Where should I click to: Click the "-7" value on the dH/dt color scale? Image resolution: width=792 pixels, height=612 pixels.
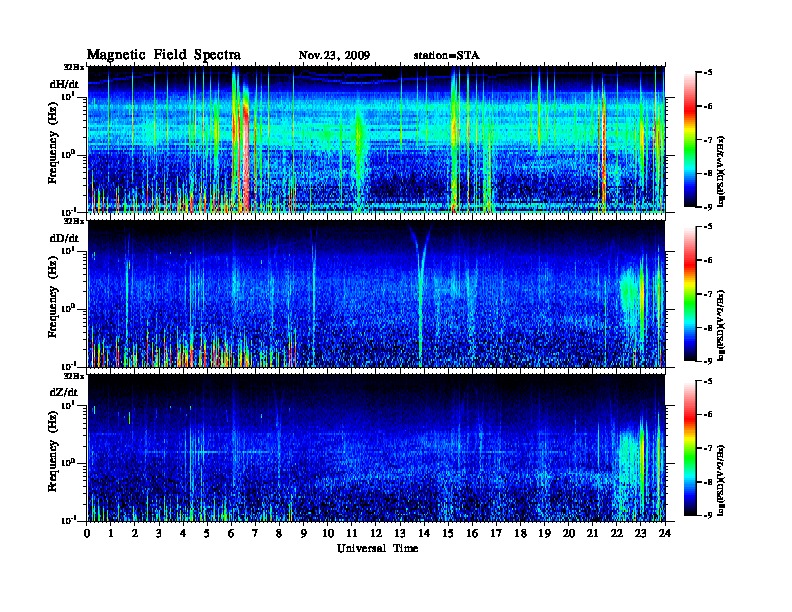click(x=708, y=140)
